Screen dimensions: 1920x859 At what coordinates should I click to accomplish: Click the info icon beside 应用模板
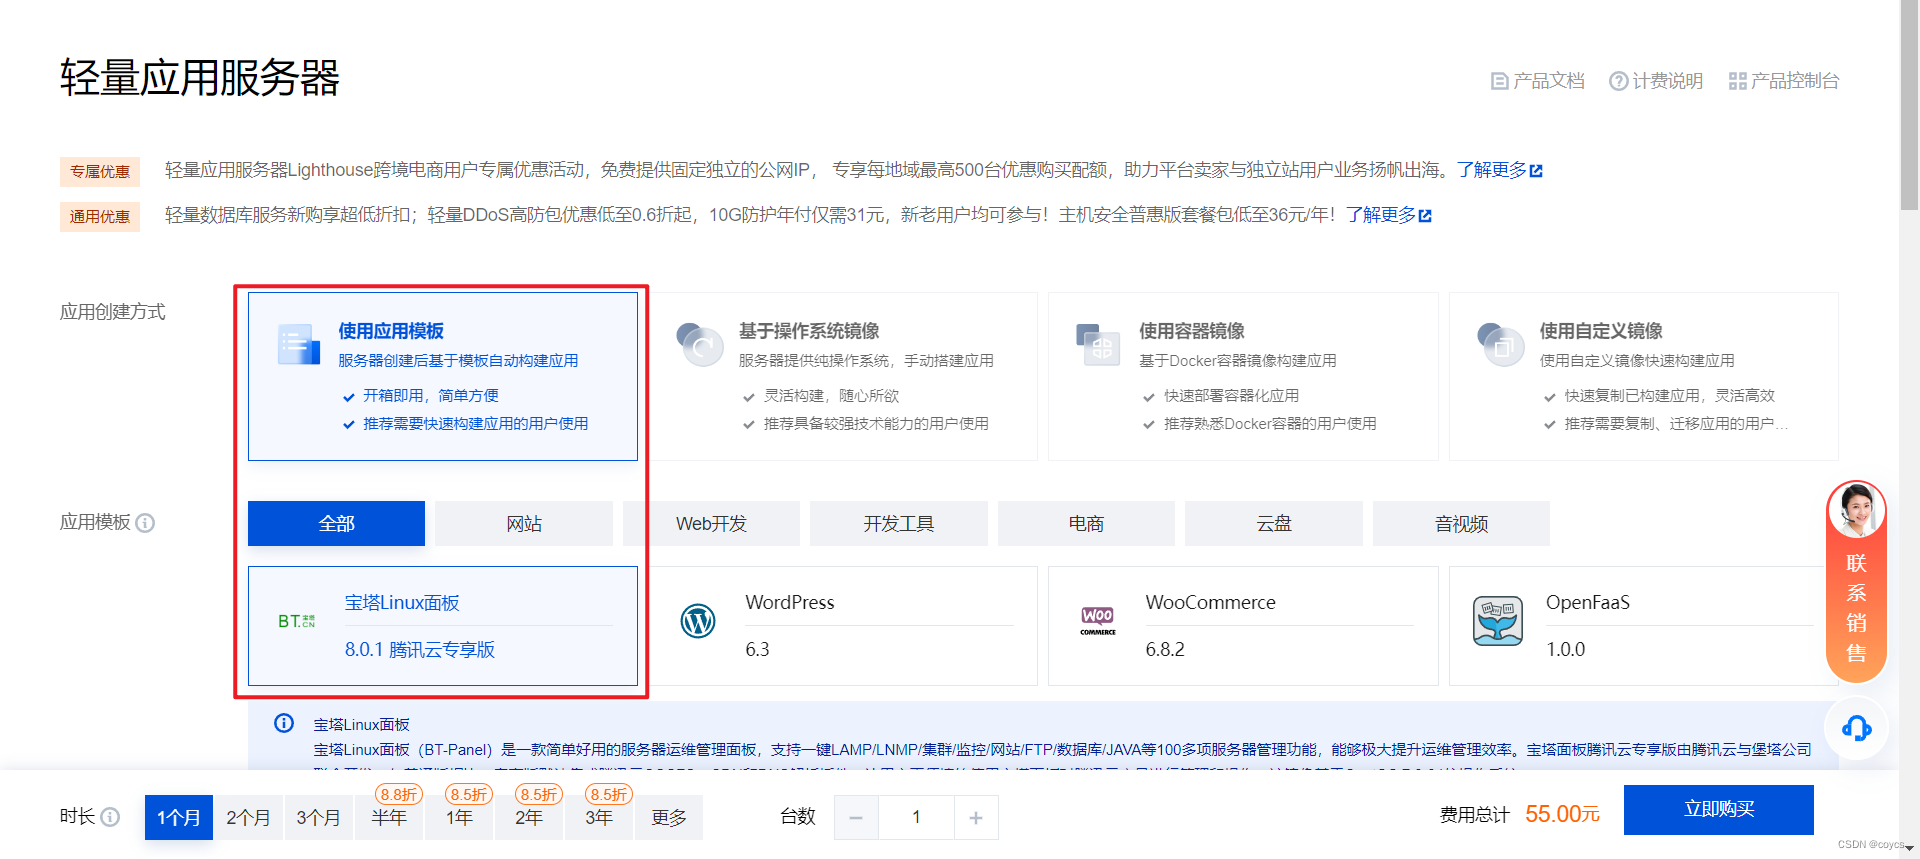click(x=145, y=523)
